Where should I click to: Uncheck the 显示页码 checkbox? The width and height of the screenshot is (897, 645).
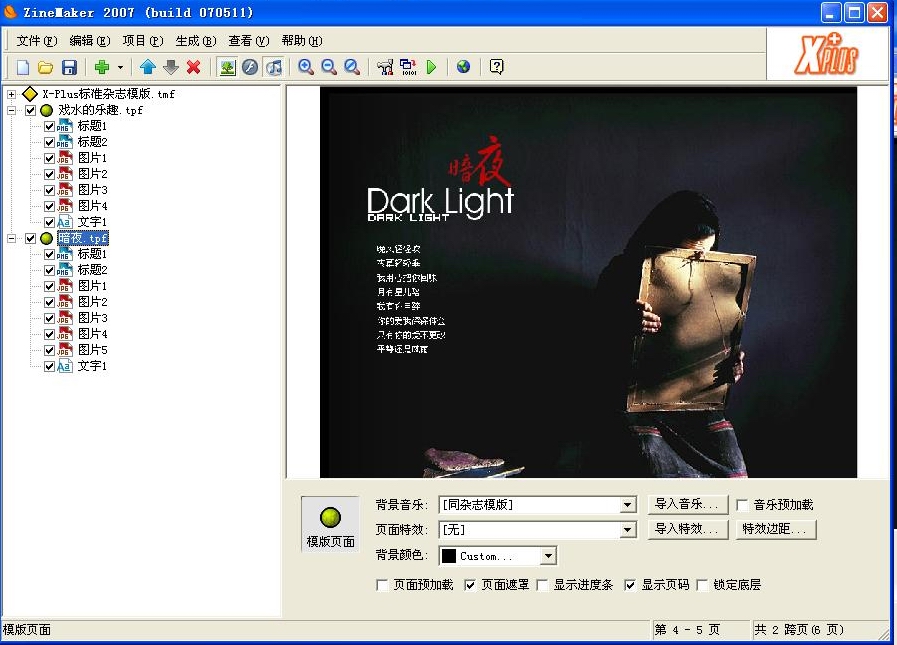point(629,585)
